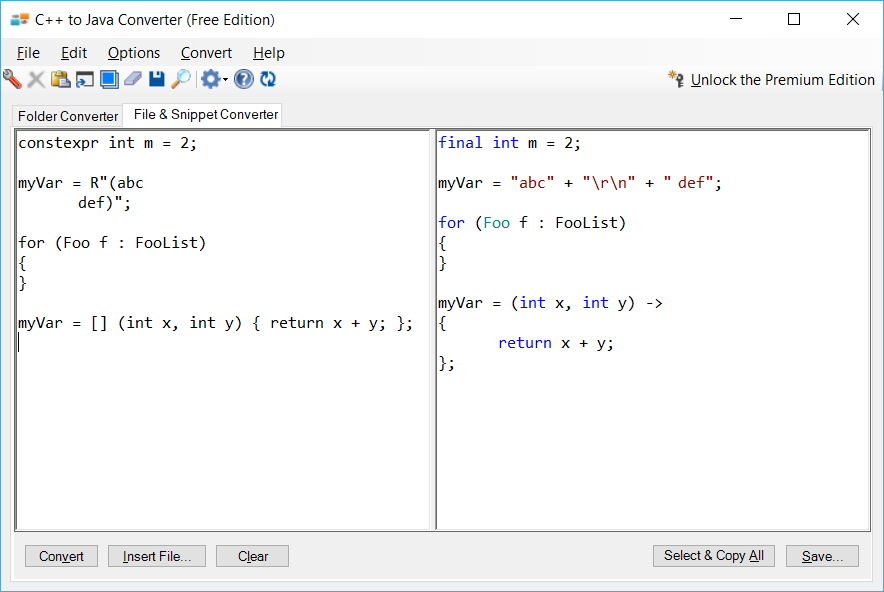884x592 pixels.
Task: Click the floppy disk save icon
Action: [157, 80]
